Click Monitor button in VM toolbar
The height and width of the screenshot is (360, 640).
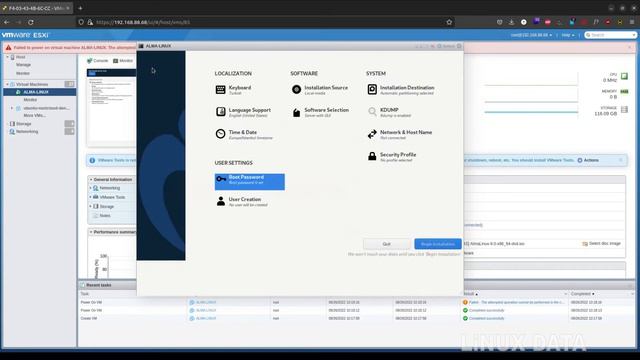coord(123,60)
